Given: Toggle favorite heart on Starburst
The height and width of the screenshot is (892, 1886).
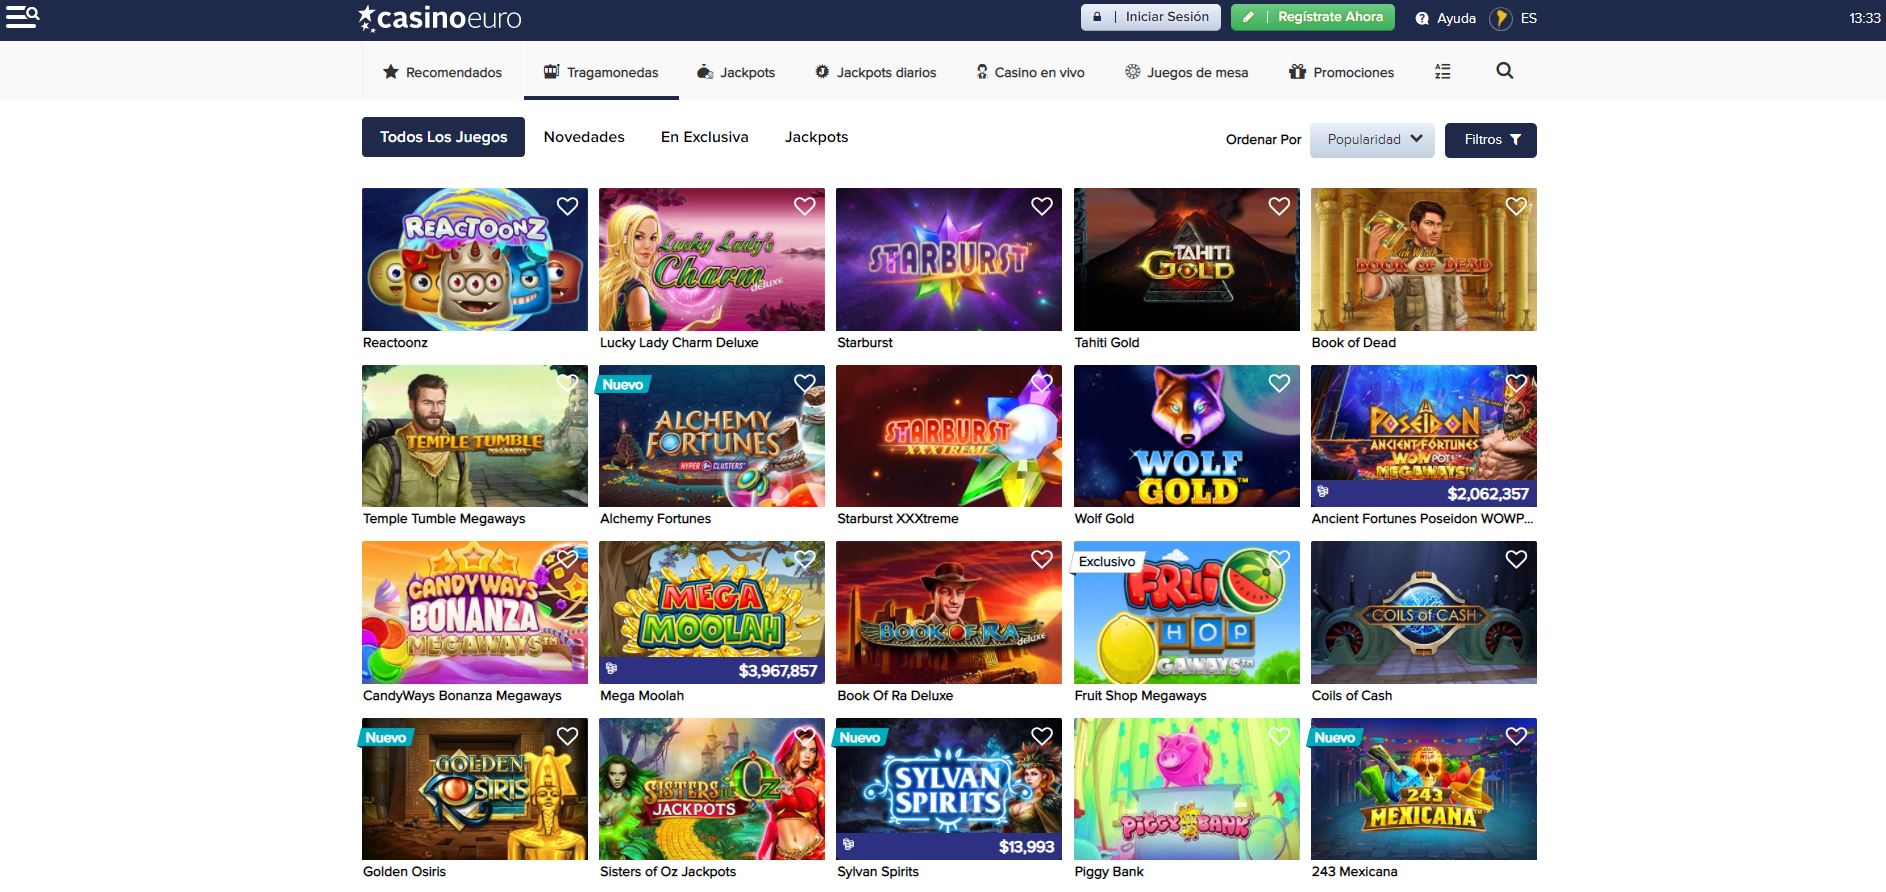Looking at the screenshot, I should [1042, 206].
